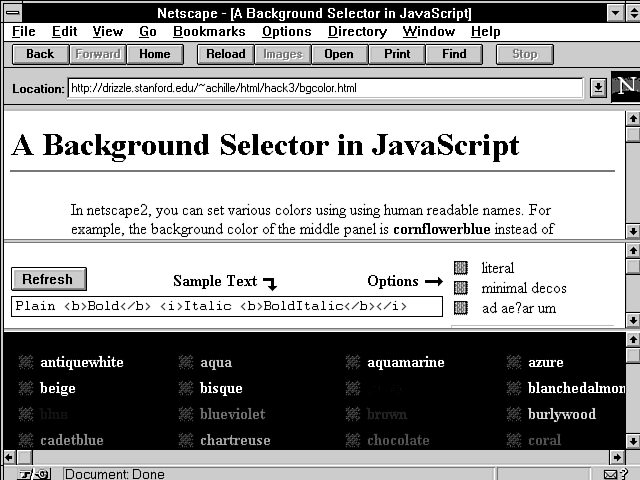This screenshot has height=480, width=640.
Task: Pick the azure color swatch
Action: pyautogui.click(x=513, y=362)
